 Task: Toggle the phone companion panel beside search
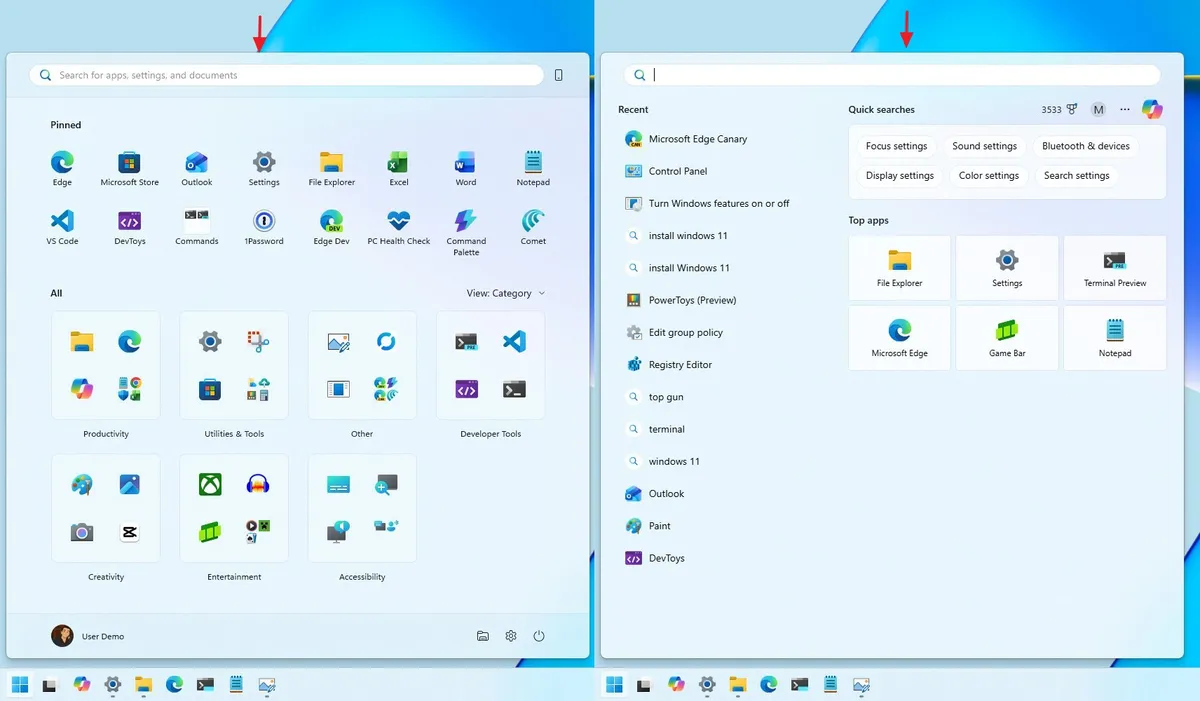coord(558,75)
